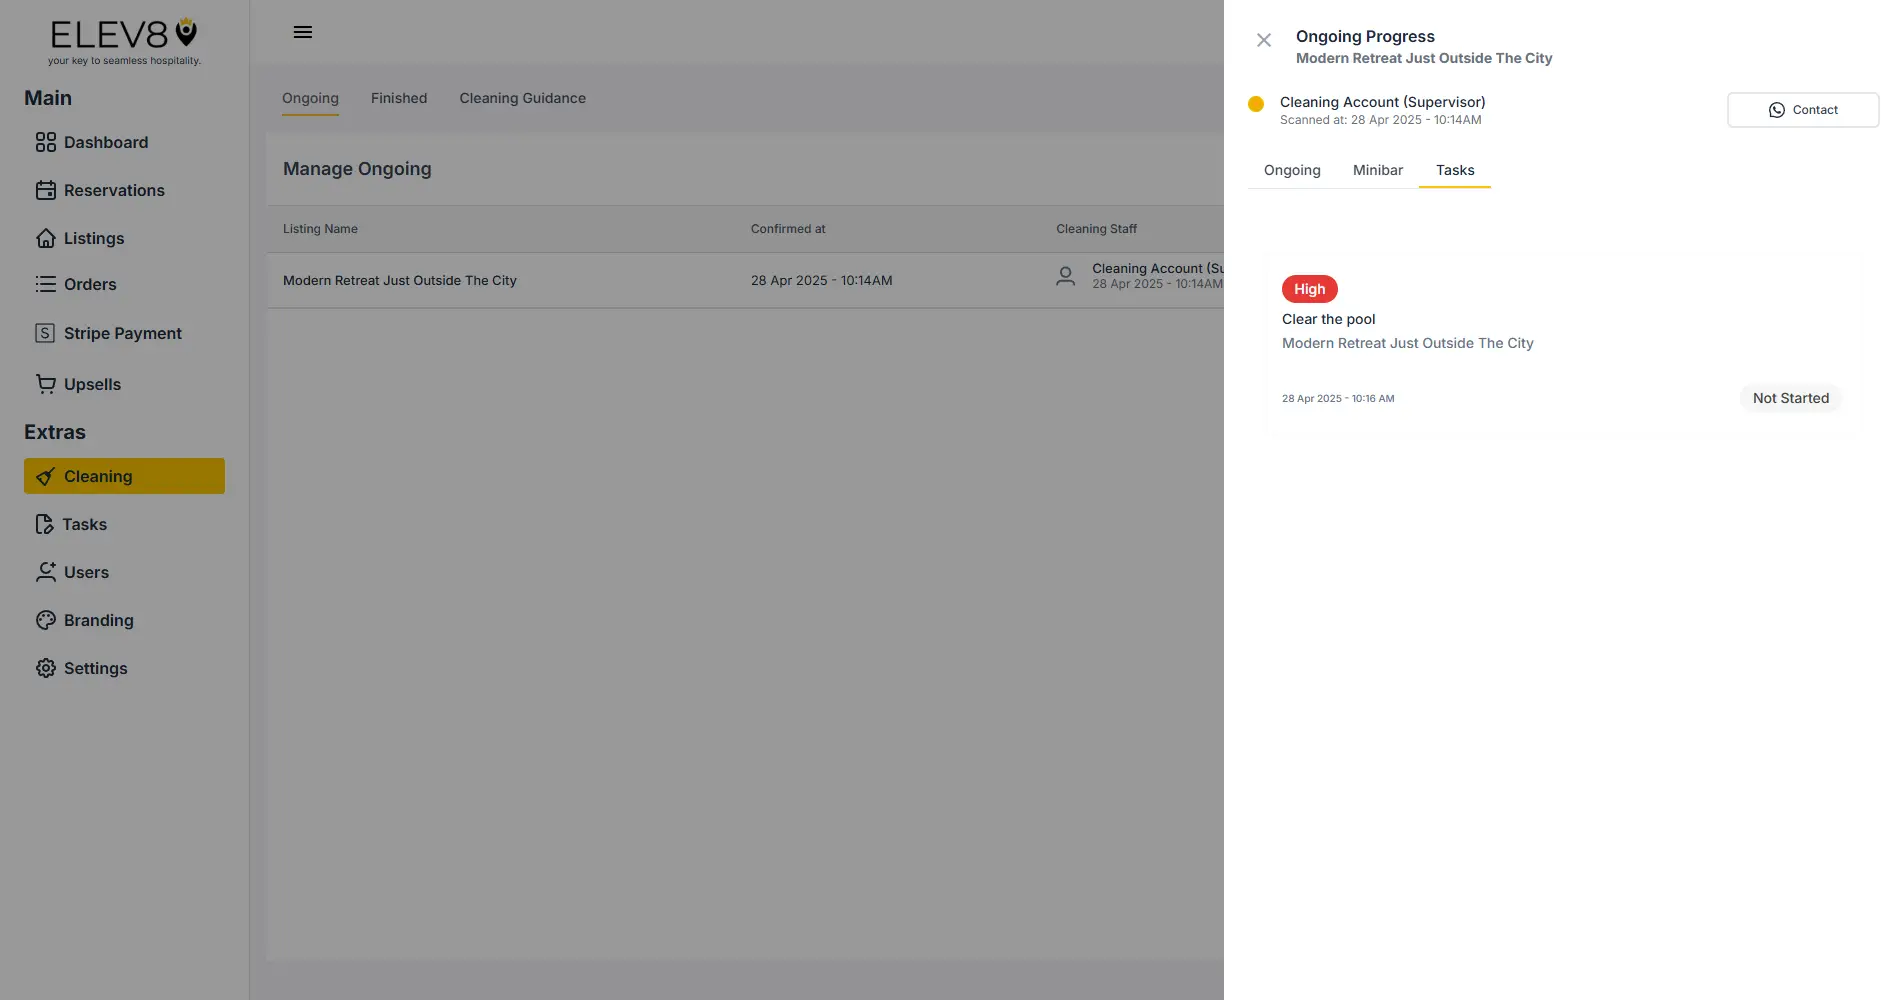The height and width of the screenshot is (1000, 1904).
Task: View the Listings page
Action: 94,238
